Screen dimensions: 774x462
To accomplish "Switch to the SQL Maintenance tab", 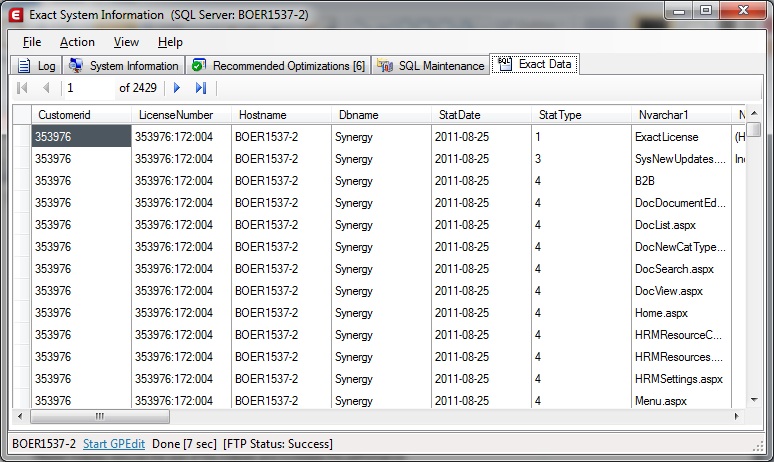I will tap(430, 66).
